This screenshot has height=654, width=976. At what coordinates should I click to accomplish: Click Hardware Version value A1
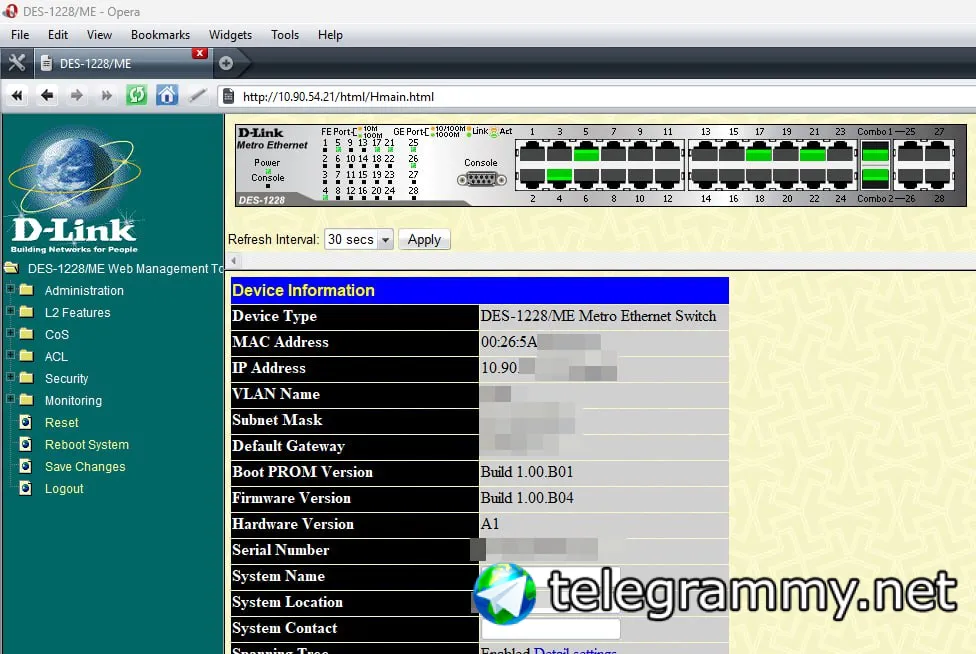[x=490, y=524]
